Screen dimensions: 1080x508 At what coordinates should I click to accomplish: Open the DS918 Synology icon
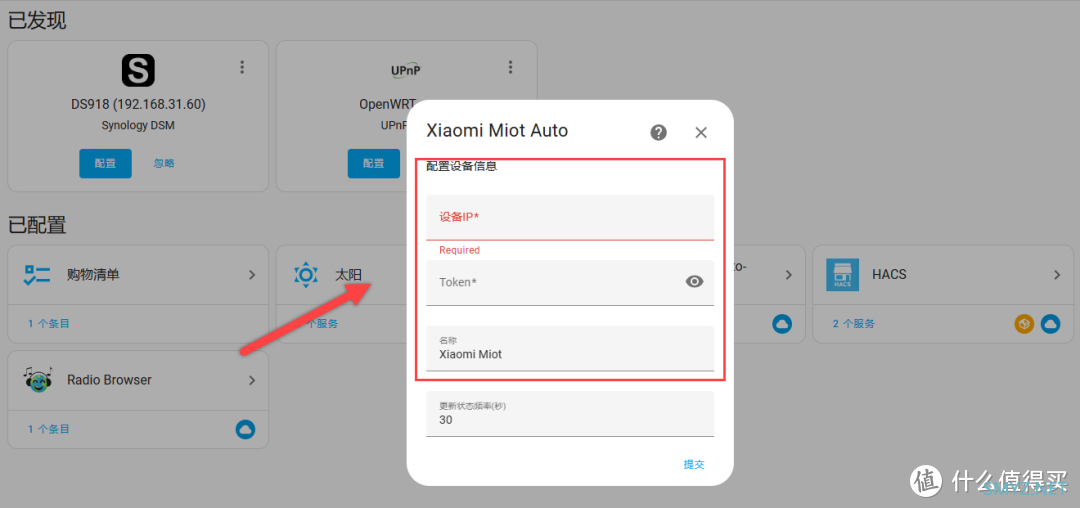(x=138, y=70)
